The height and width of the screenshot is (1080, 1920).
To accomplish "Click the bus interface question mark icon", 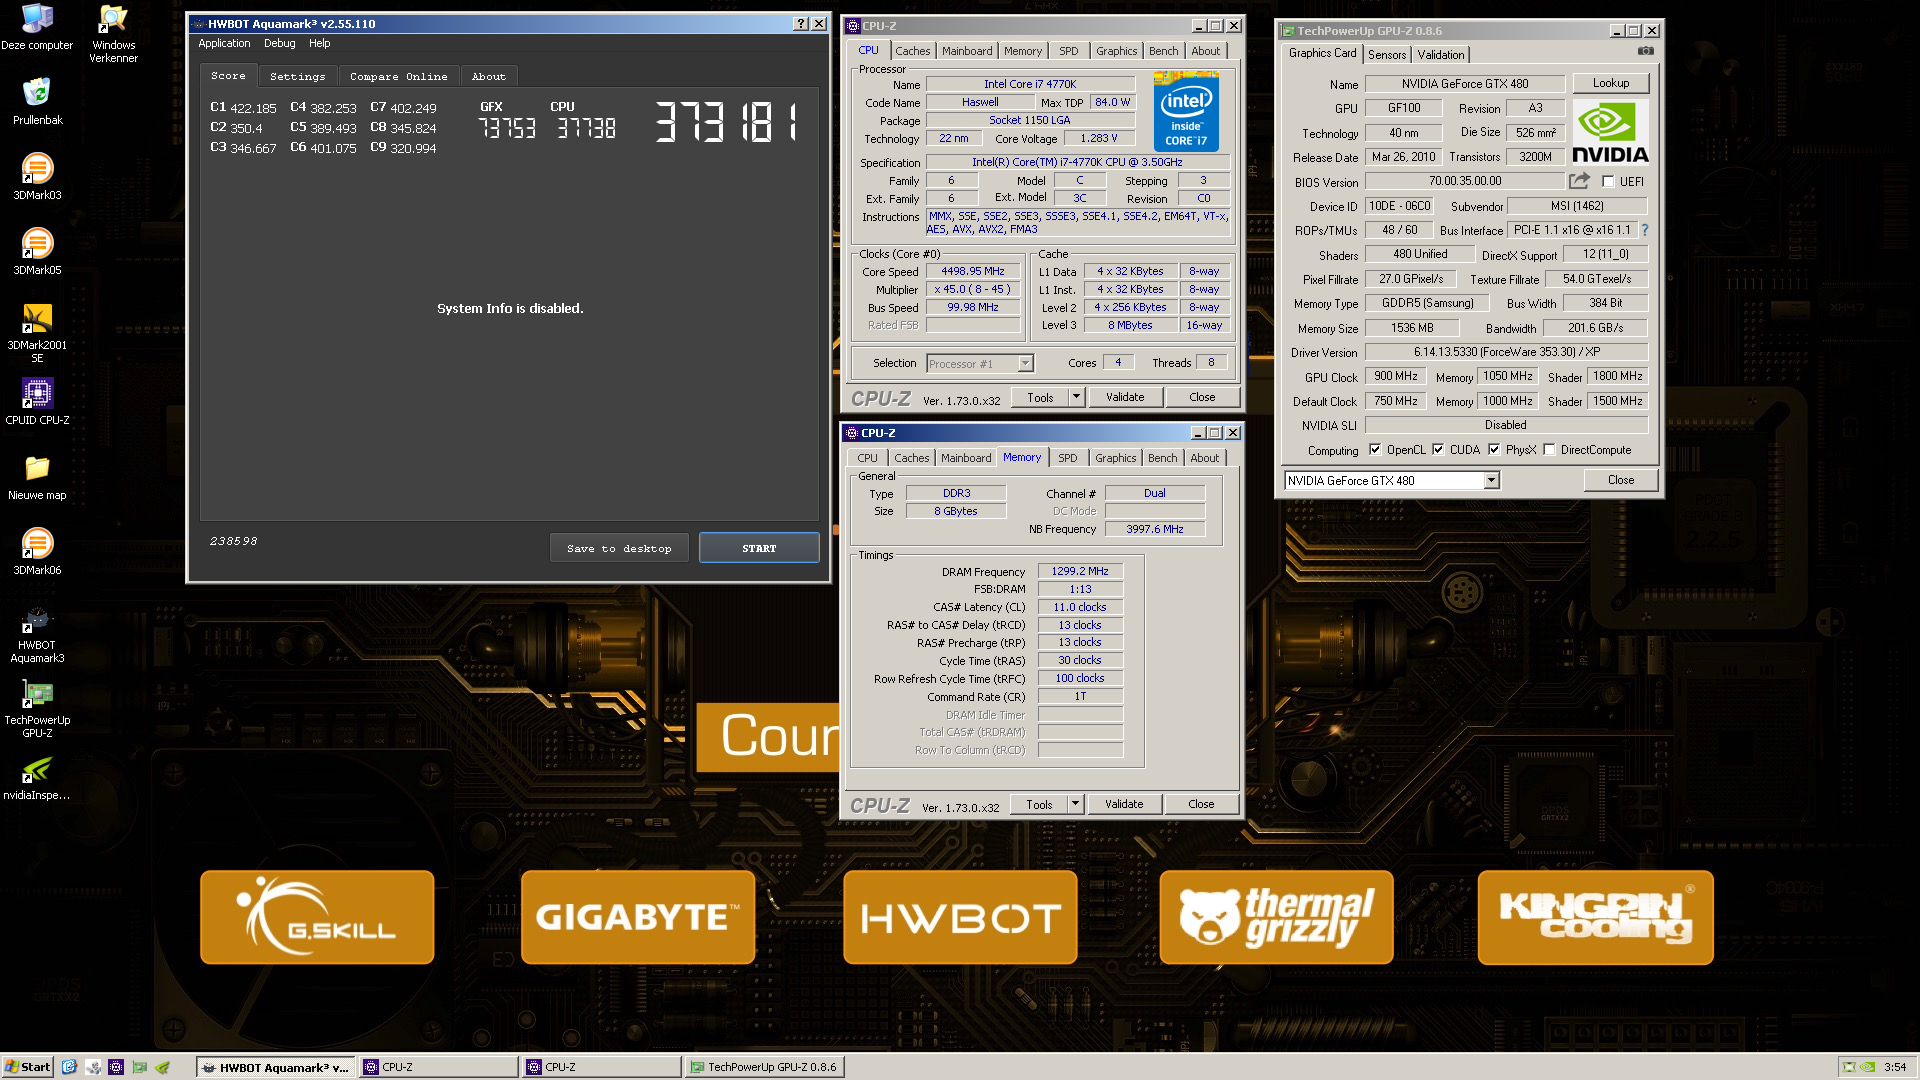I will coord(1644,230).
